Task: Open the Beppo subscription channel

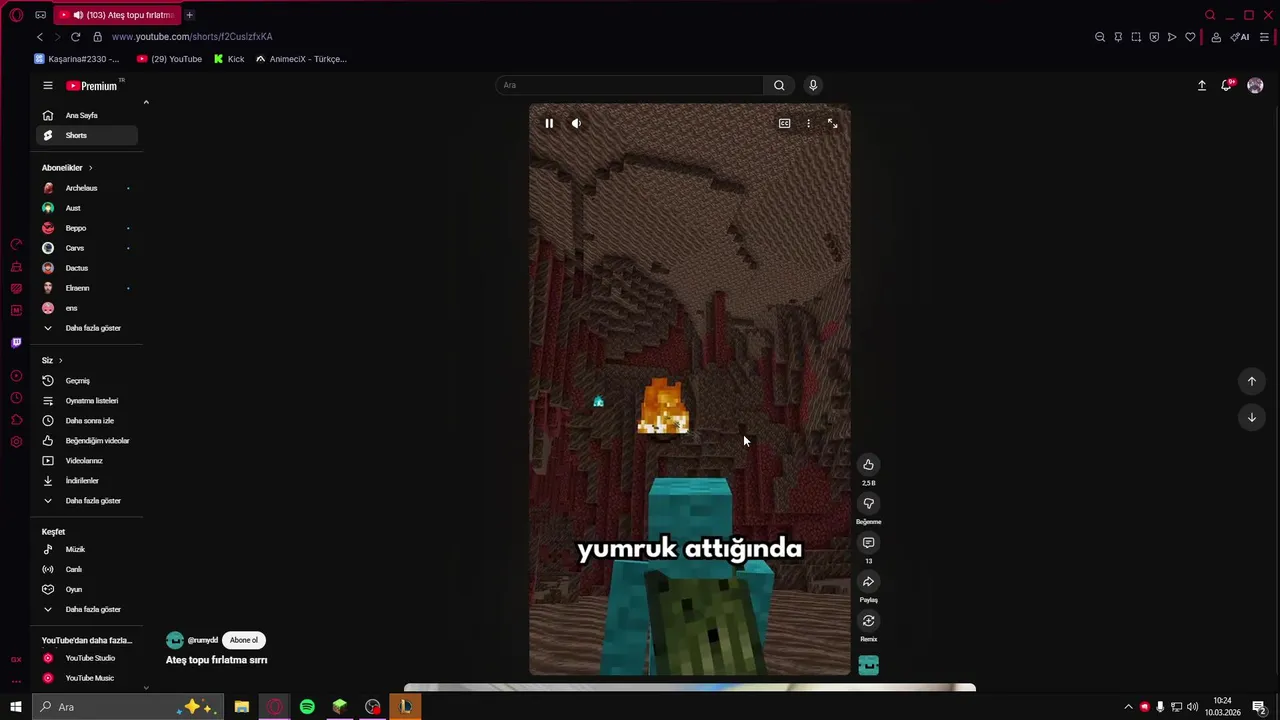Action: (x=87, y=228)
